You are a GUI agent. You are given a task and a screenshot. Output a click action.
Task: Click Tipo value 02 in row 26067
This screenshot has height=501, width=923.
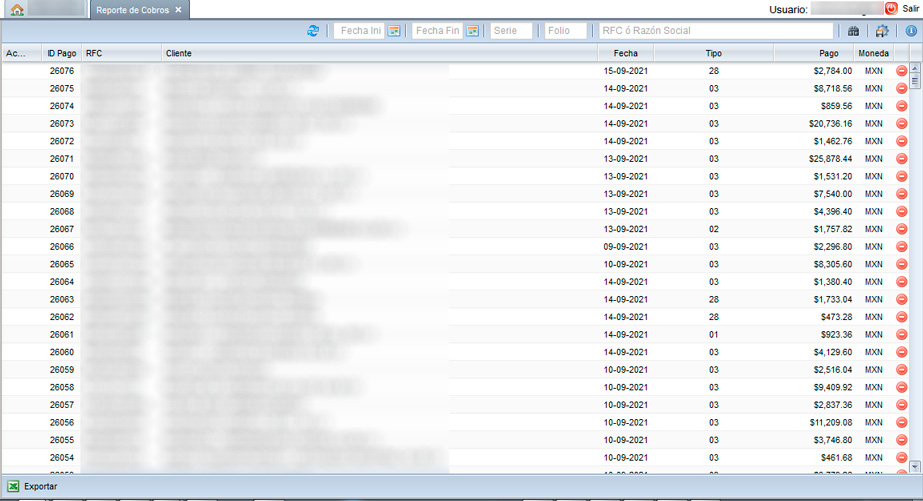pos(713,229)
